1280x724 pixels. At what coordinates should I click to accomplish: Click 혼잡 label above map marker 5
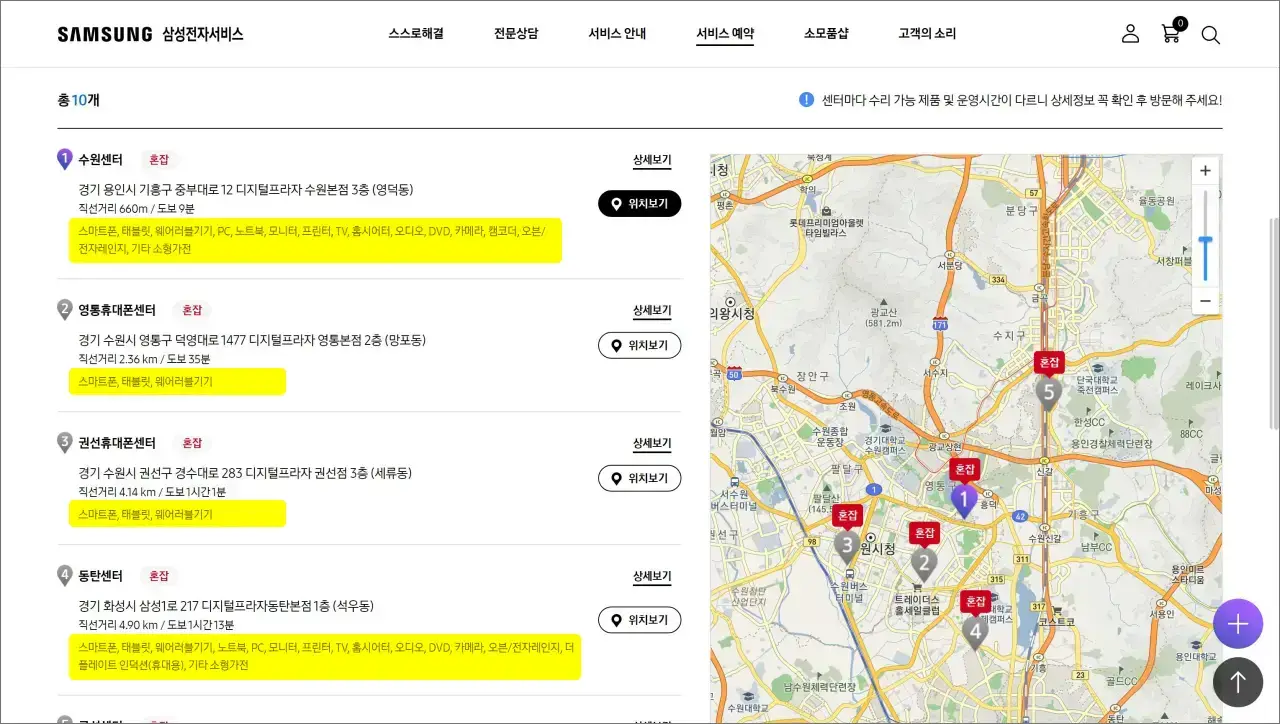tap(1048, 362)
